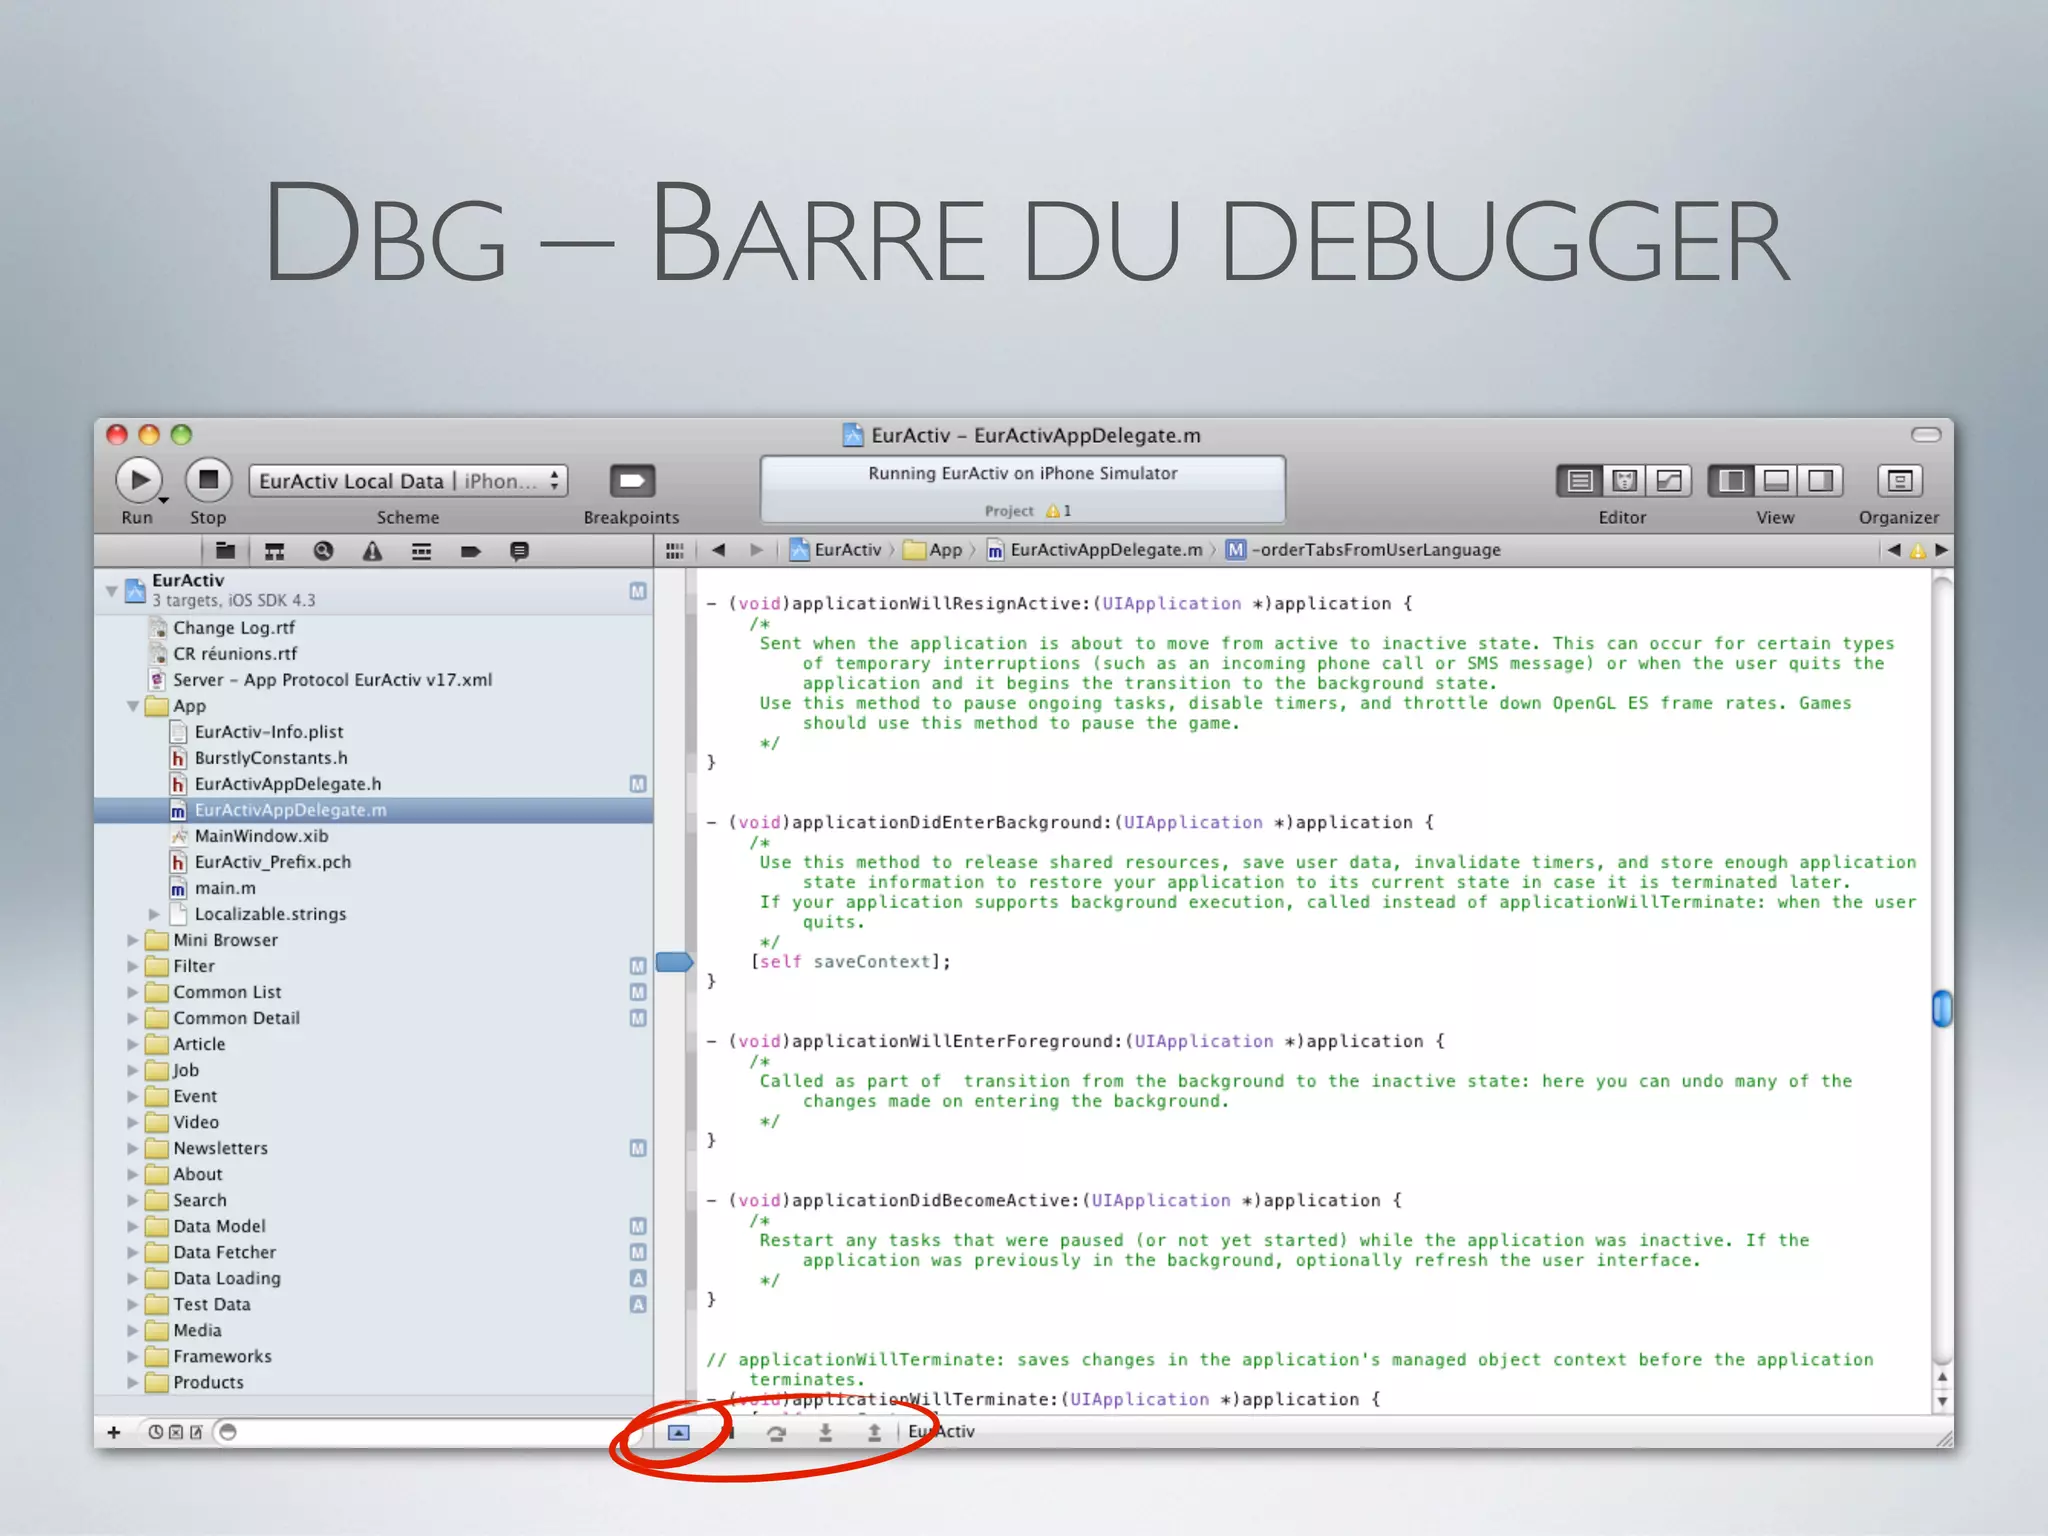Image resolution: width=2048 pixels, height=1536 pixels.
Task: Click the App folder in jump bar
Action: click(x=933, y=550)
